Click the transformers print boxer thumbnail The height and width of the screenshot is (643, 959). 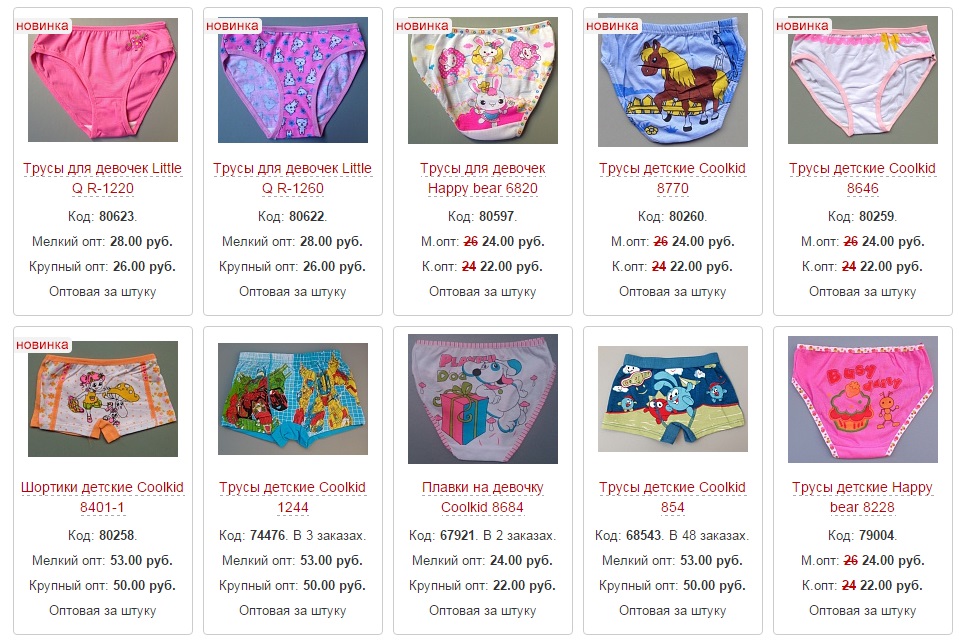tap(293, 399)
